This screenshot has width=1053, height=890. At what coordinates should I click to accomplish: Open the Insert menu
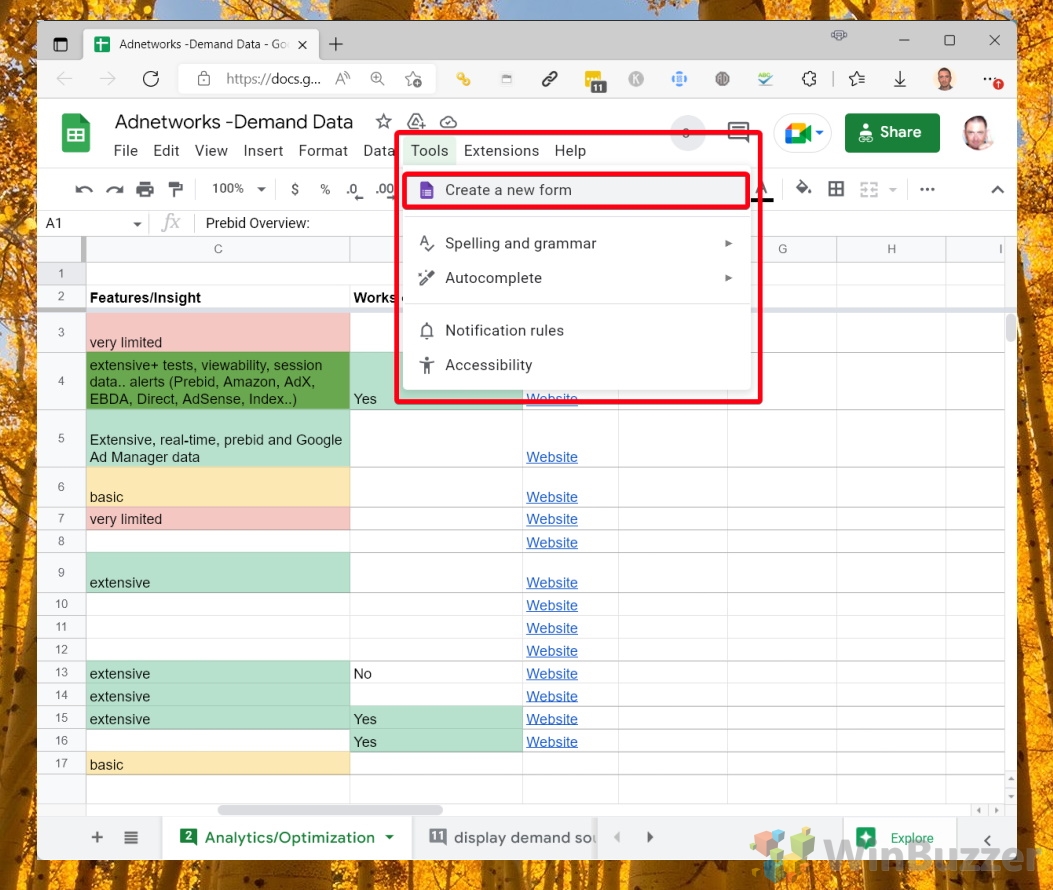tap(263, 151)
